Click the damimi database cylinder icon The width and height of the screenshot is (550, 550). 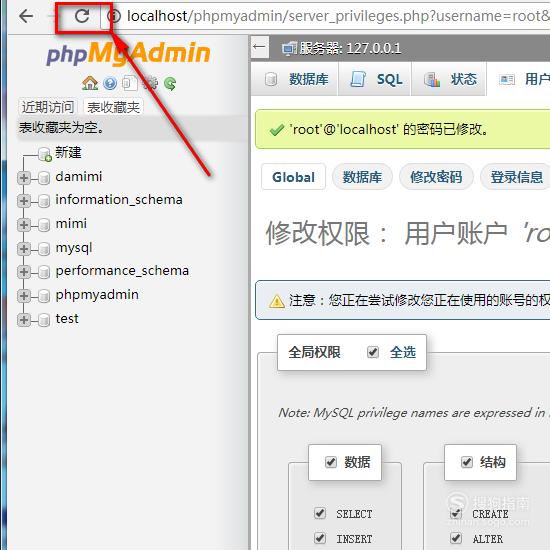(44, 178)
